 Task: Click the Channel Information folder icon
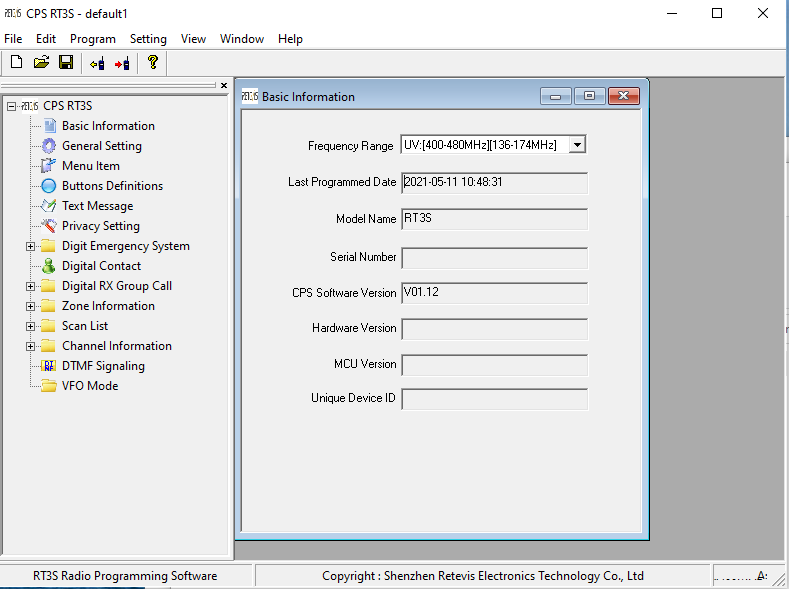tap(48, 346)
